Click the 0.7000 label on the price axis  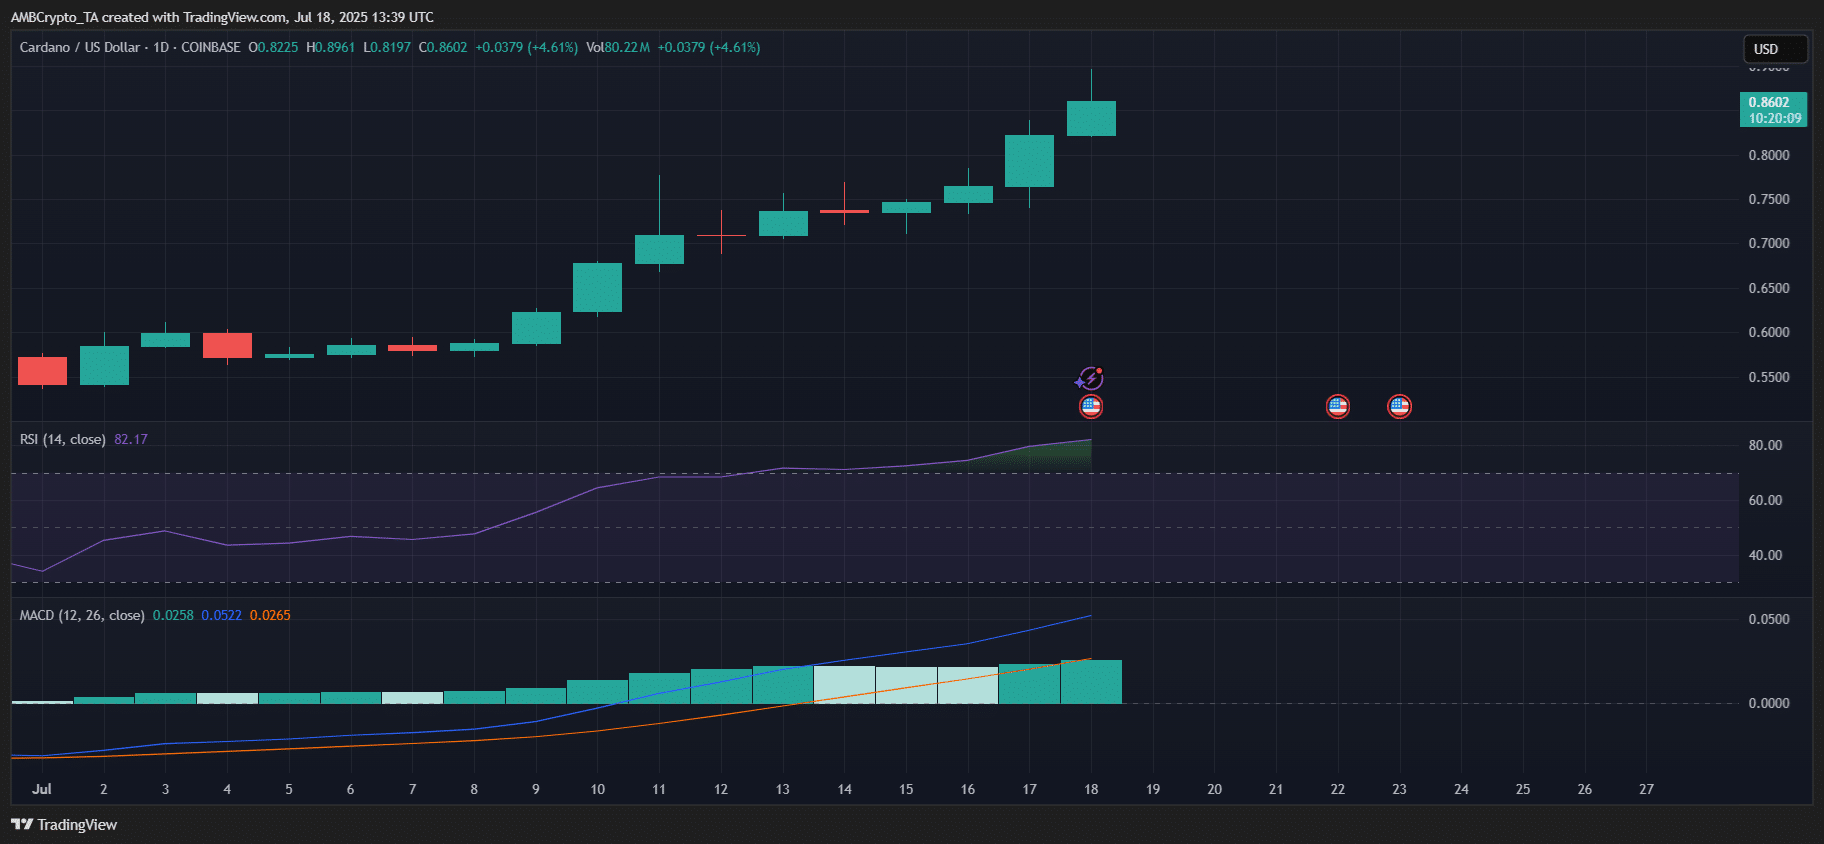click(x=1768, y=243)
